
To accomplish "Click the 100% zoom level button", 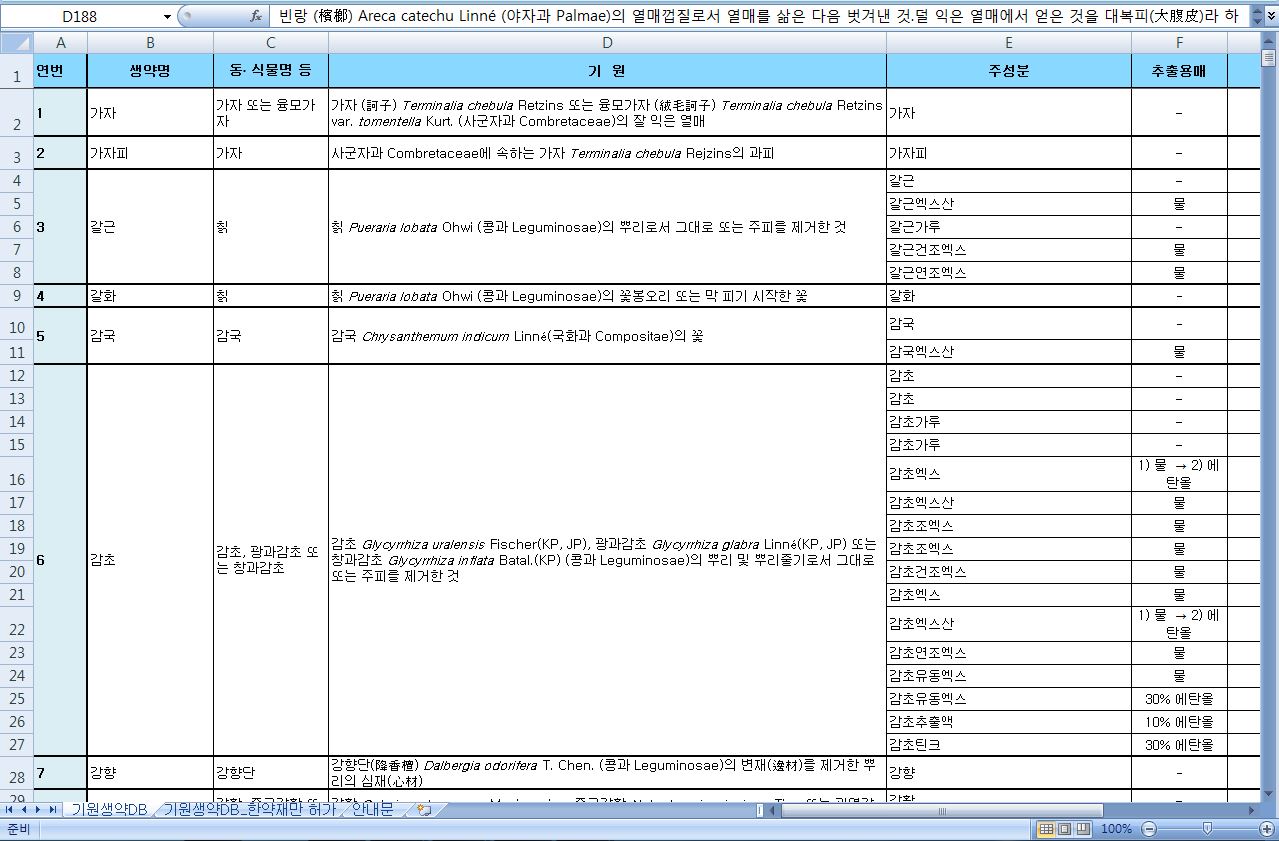I will tap(1115, 829).
